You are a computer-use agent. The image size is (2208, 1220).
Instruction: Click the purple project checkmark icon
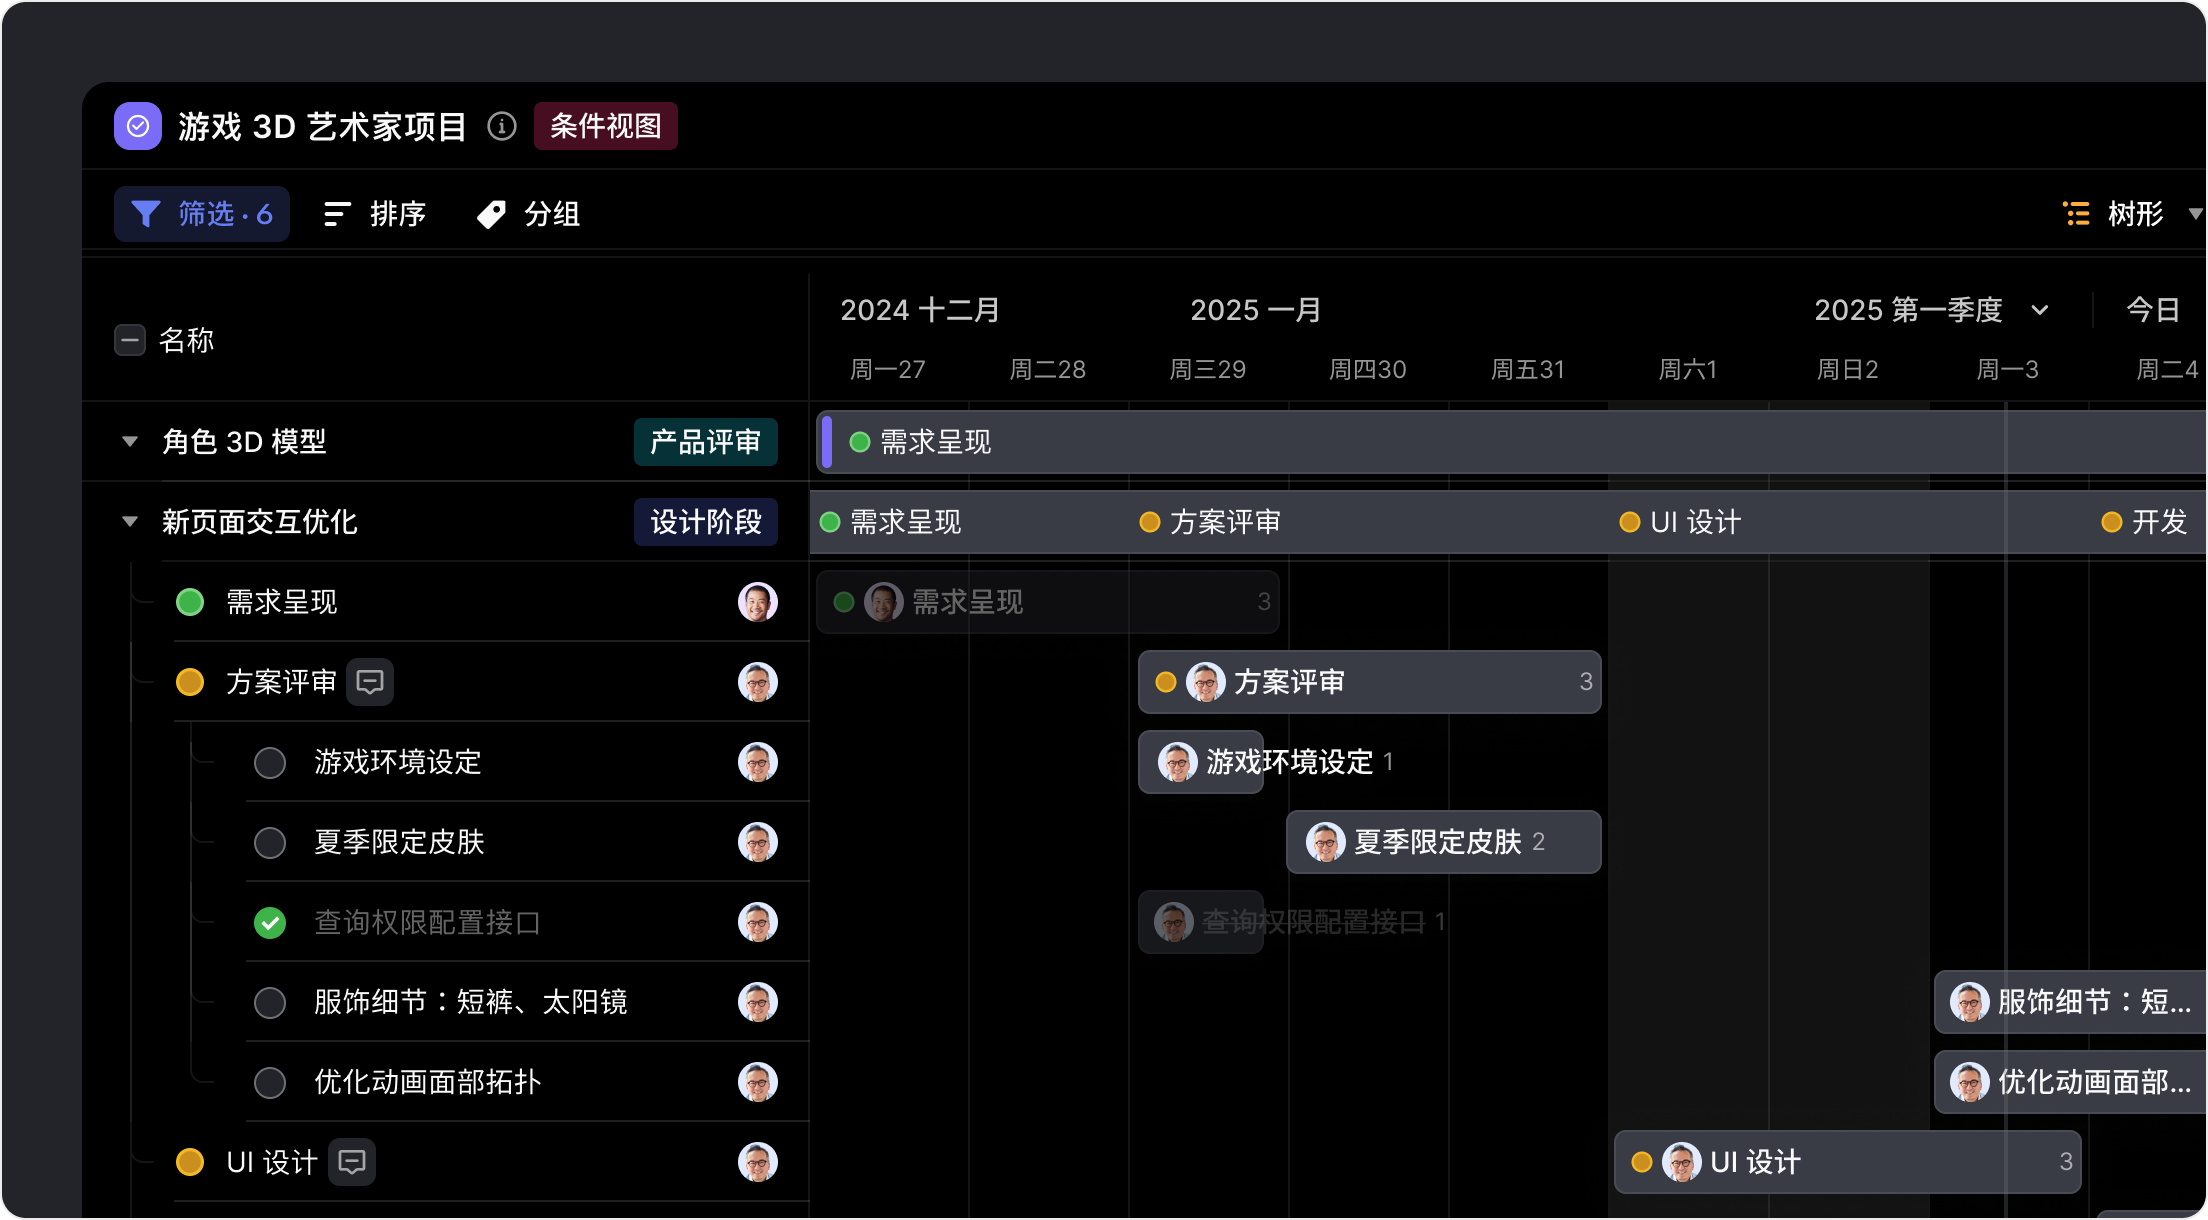click(138, 126)
